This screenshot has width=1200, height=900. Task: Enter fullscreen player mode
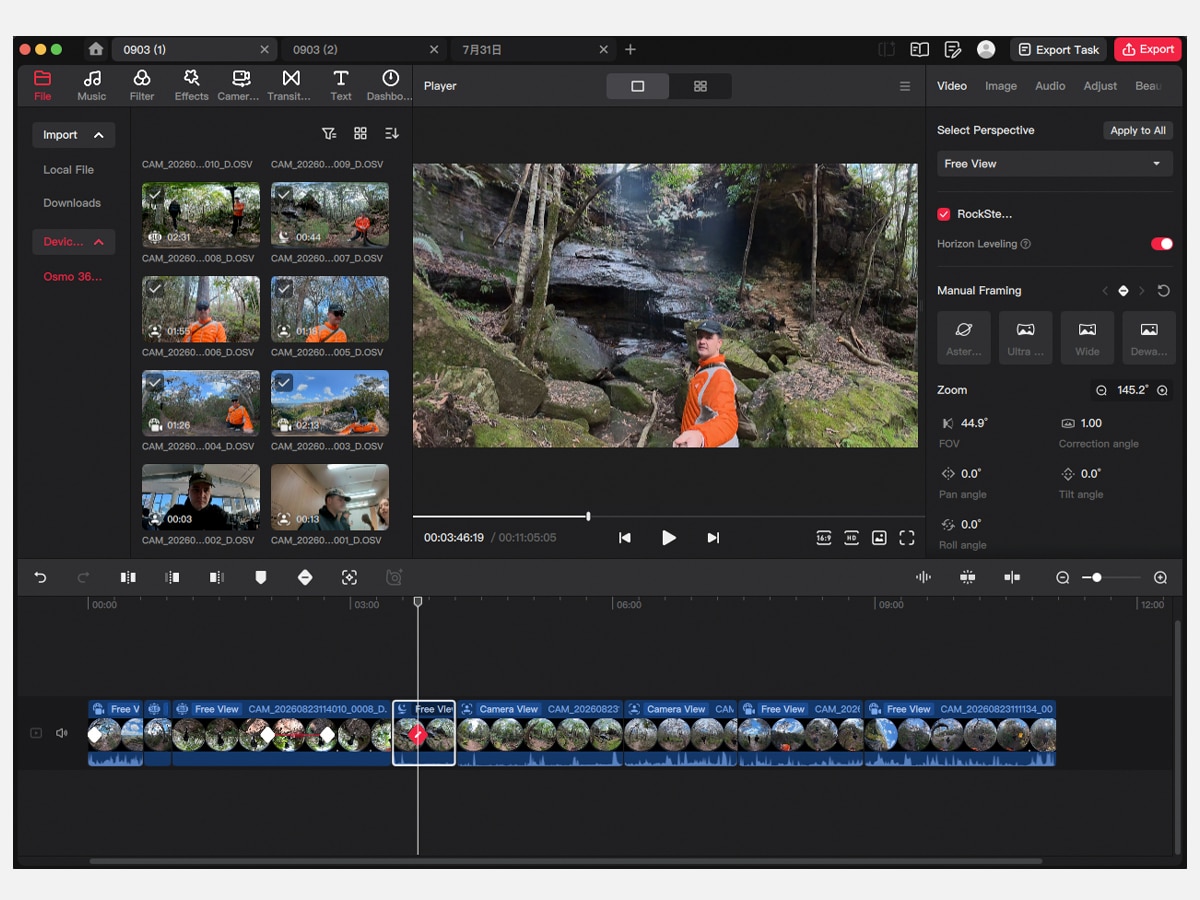(907, 538)
